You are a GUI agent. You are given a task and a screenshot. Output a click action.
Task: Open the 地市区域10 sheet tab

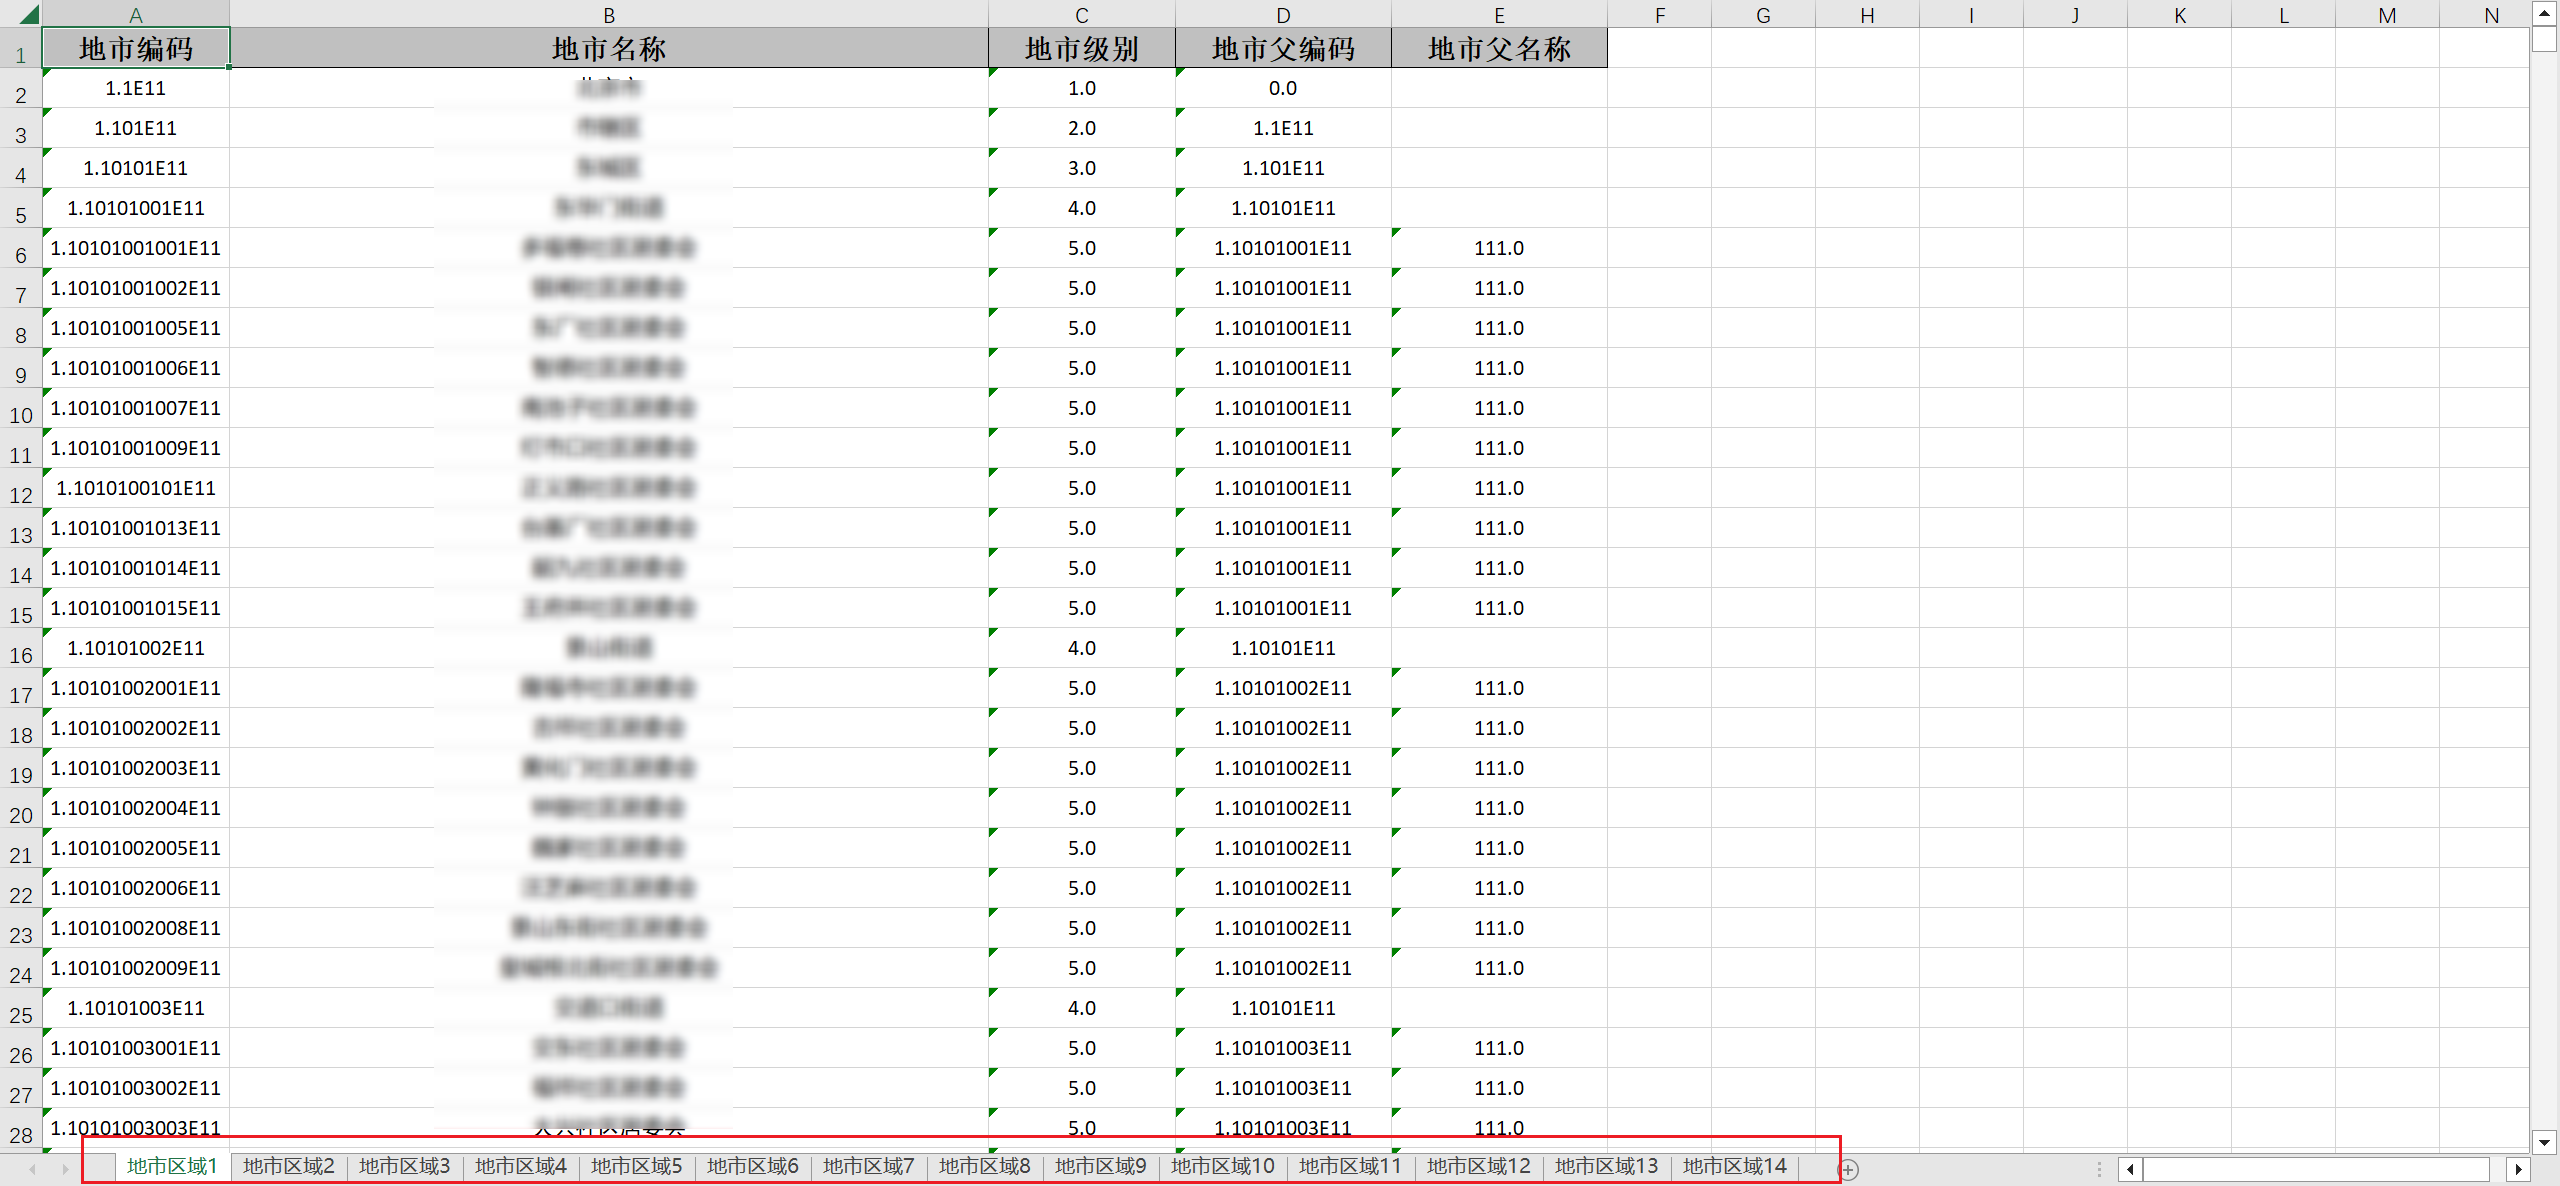click(x=1222, y=1166)
